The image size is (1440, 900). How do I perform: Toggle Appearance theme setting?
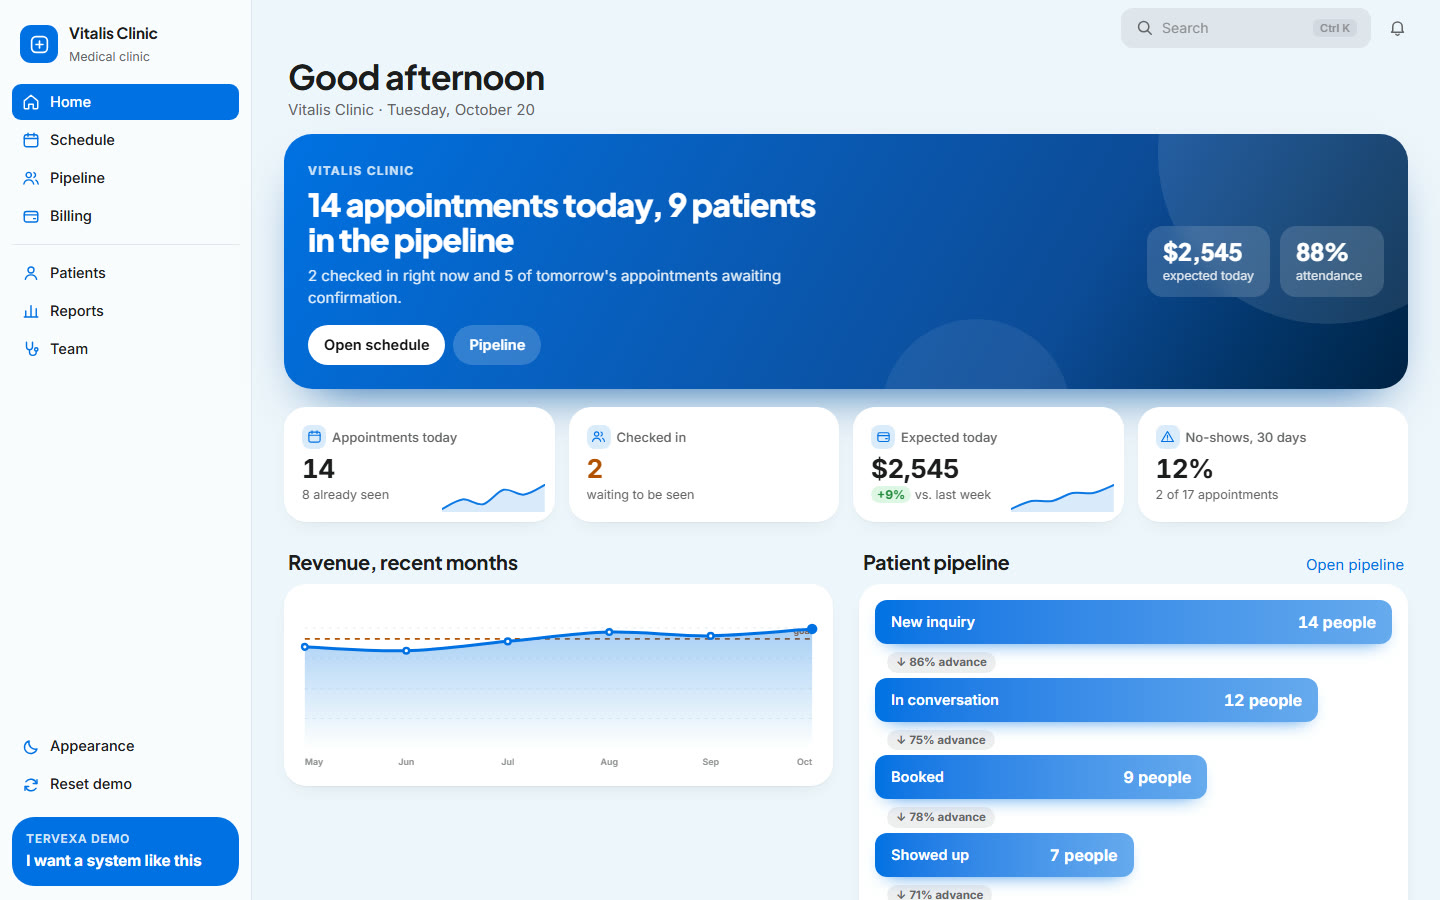[125, 746]
